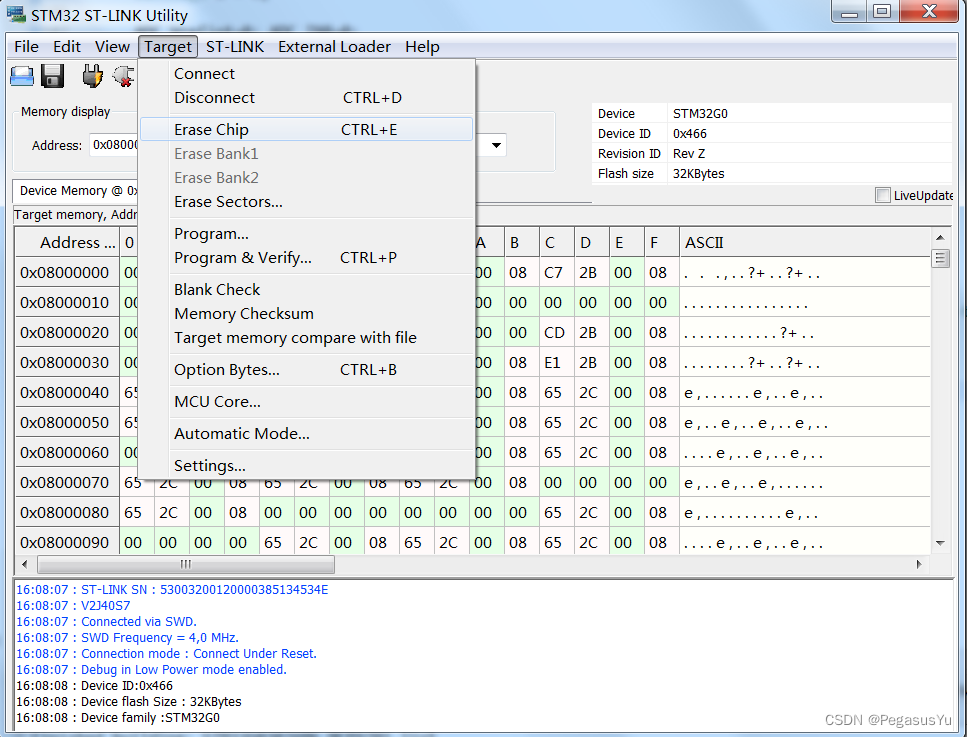
Task: Open Option Bytes... menu entry
Action: [x=307, y=370]
